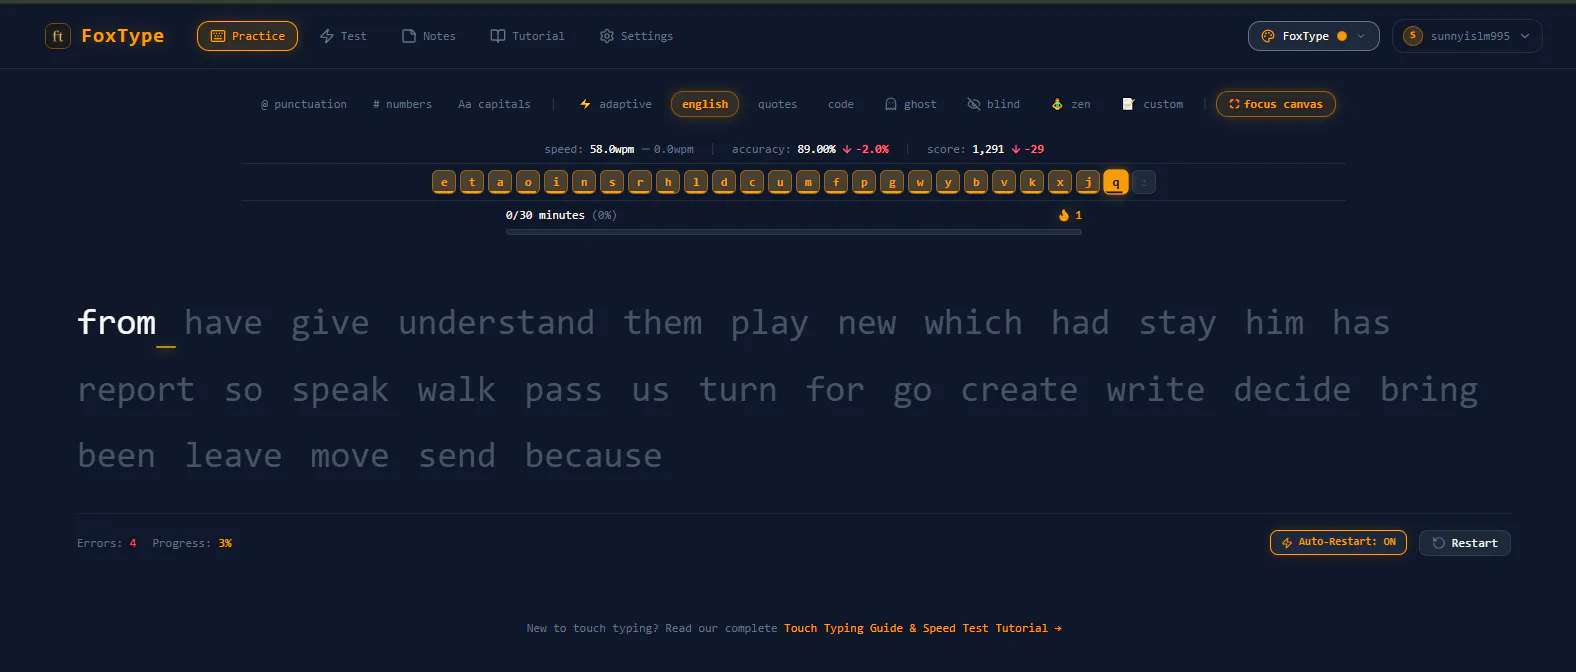Viewport: 1576px width, 672px height.
Task: Open the Settings tab
Action: coord(636,36)
